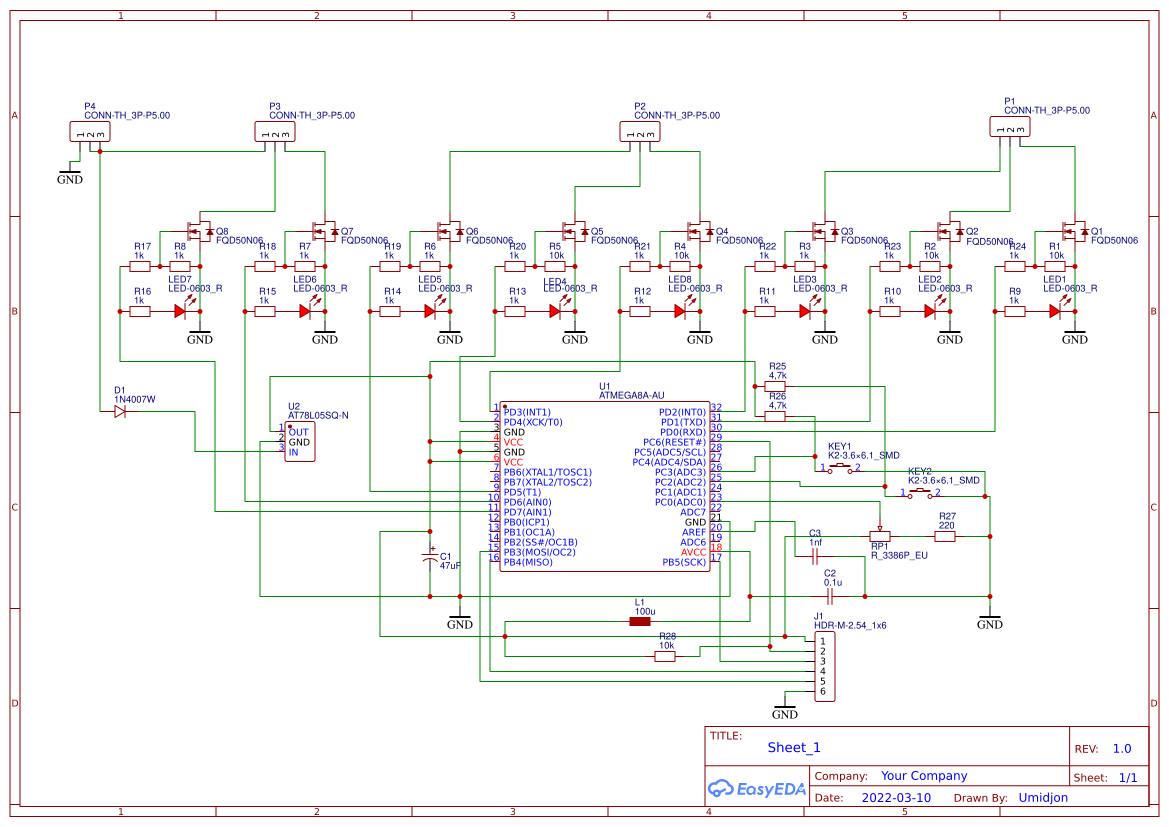Select the L1 100u inductor
1169x827 pixels.
[x=640, y=621]
